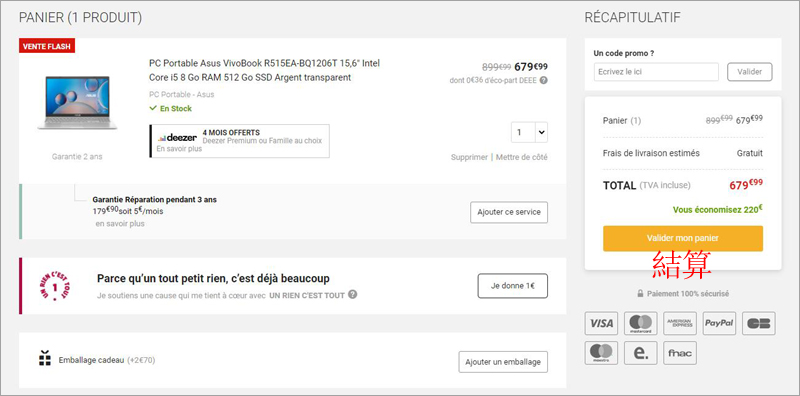
Task: Validate the promo code with Valider
Action: pyautogui.click(x=749, y=72)
